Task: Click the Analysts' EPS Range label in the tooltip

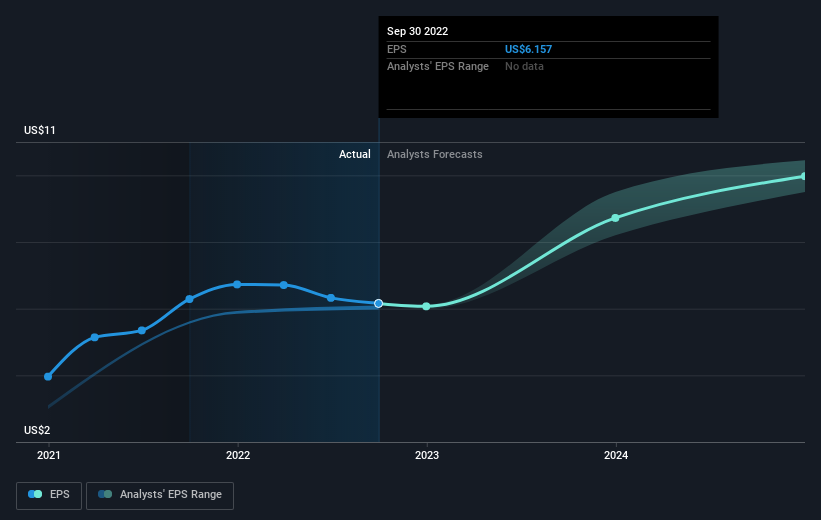Action: (438, 67)
